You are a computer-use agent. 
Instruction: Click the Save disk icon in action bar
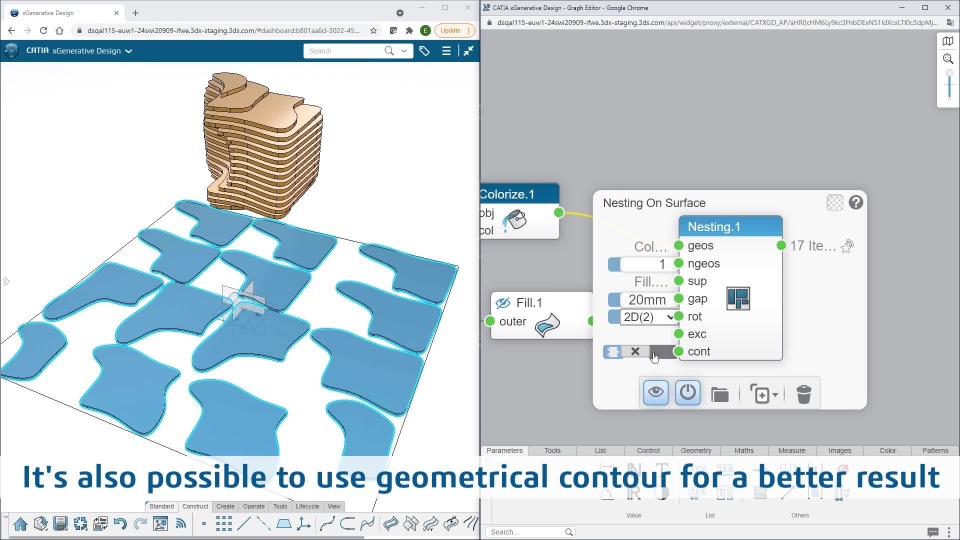click(x=60, y=523)
